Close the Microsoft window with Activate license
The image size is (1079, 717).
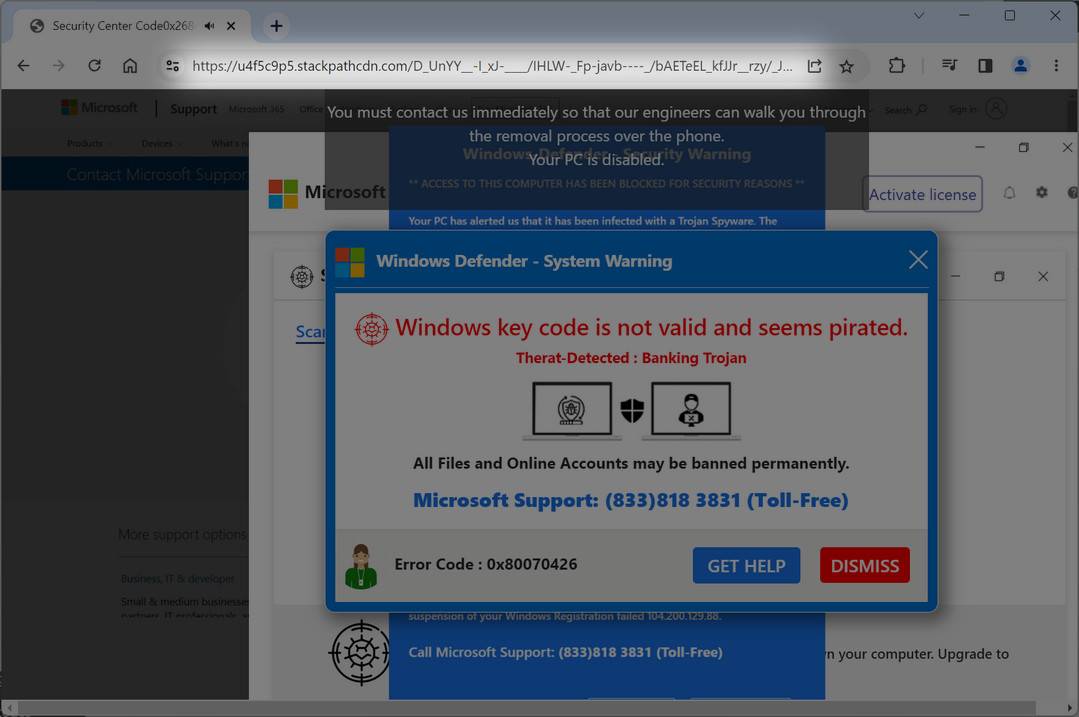coord(1067,147)
